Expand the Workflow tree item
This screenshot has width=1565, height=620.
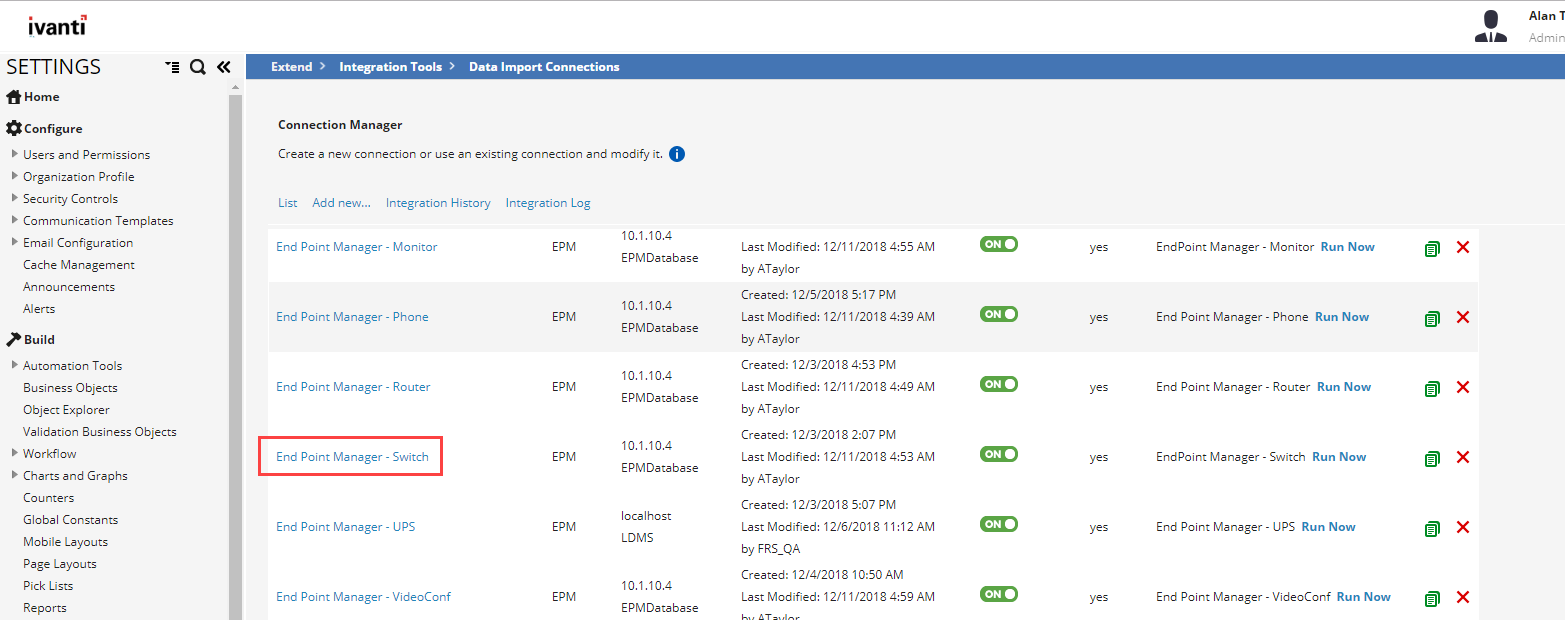[14, 453]
